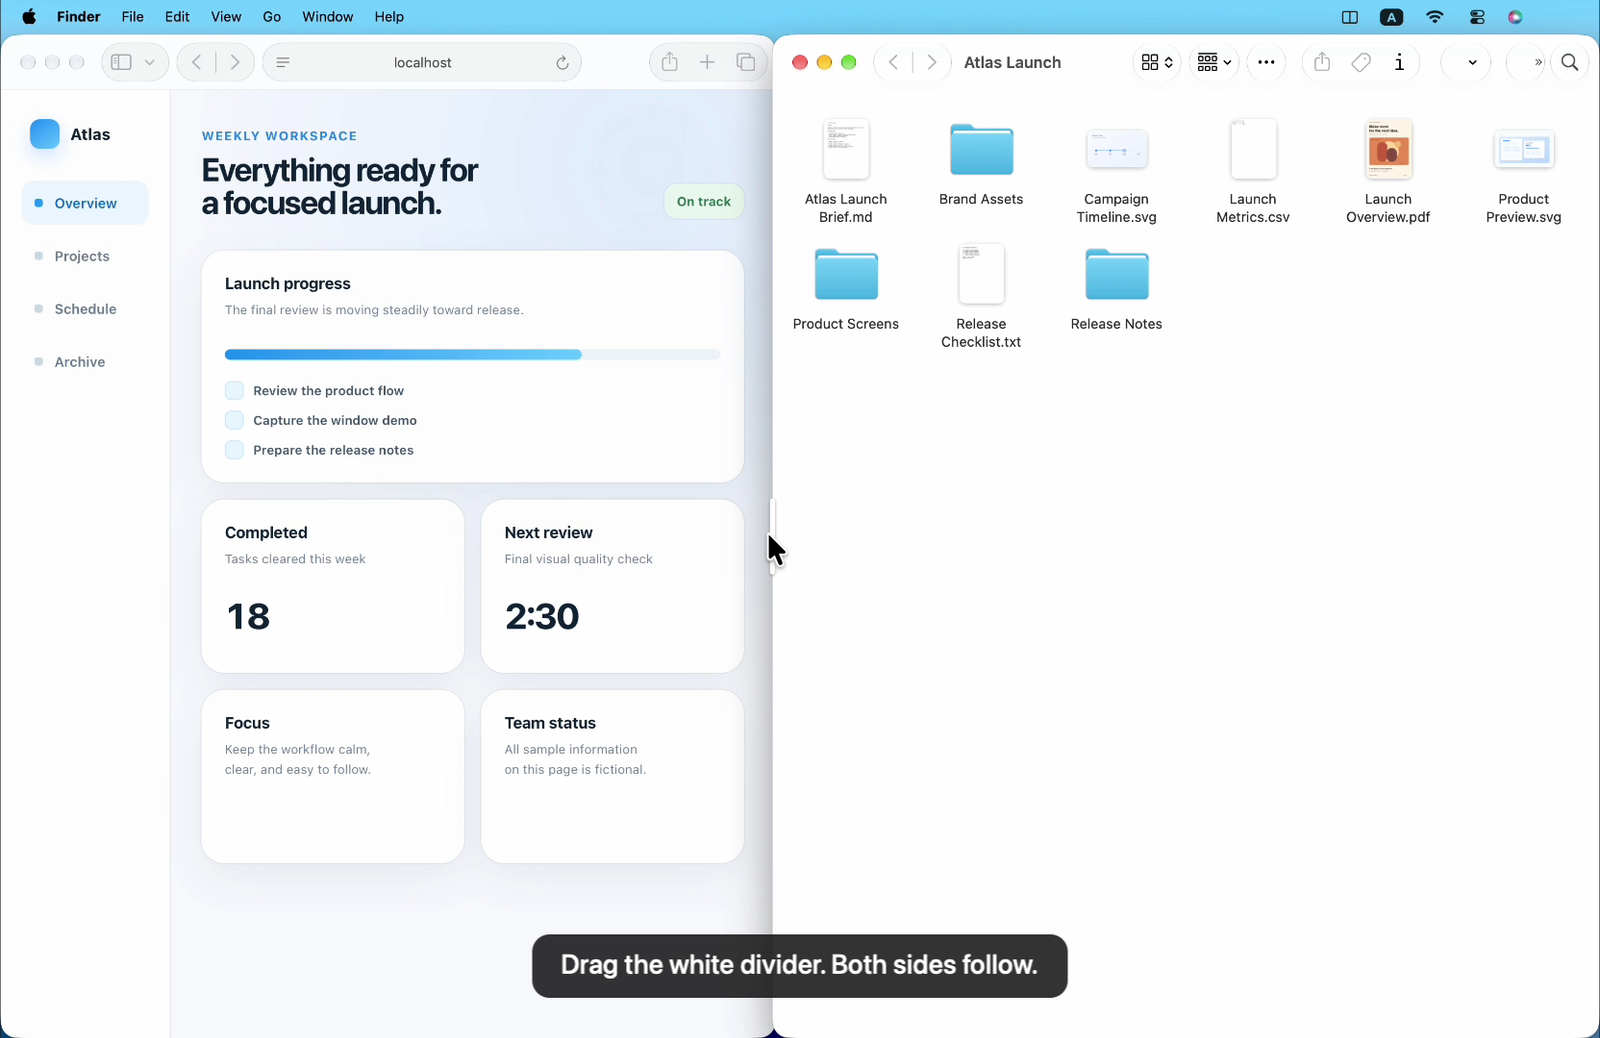Click the On track status badge
The height and width of the screenshot is (1038, 1600).
(x=704, y=201)
